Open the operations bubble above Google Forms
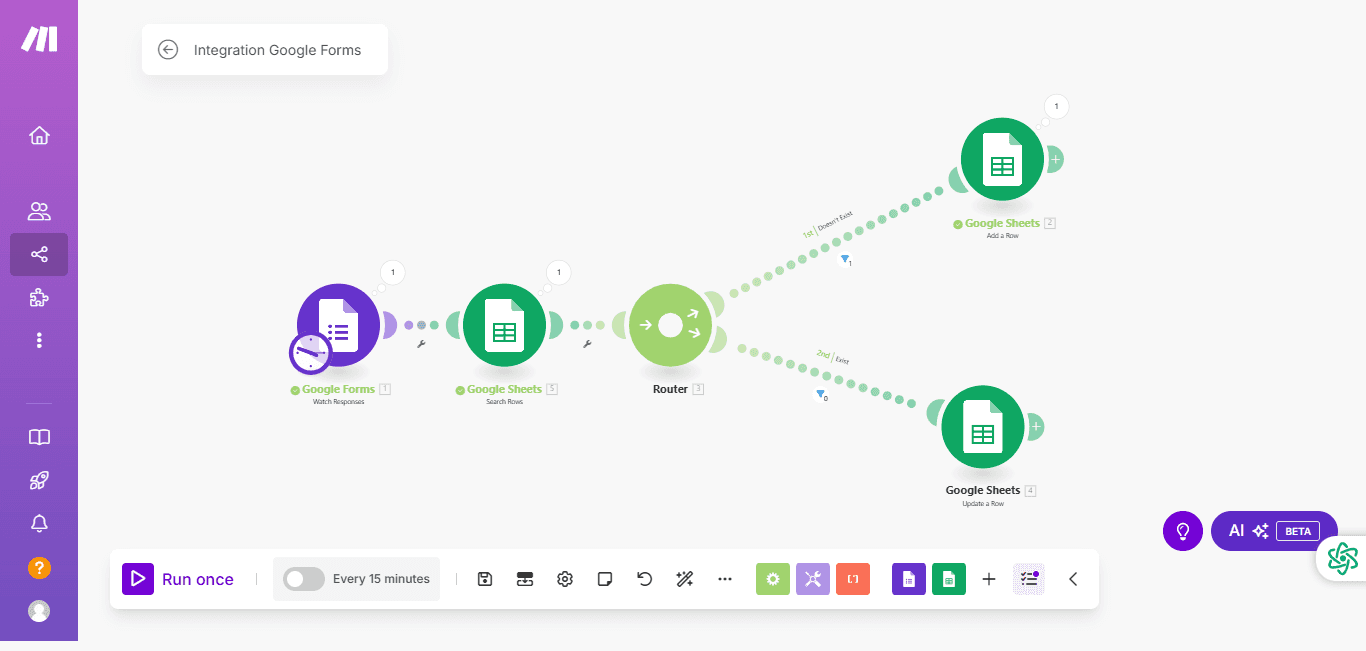Viewport: 1366px width, 651px height. tap(393, 272)
